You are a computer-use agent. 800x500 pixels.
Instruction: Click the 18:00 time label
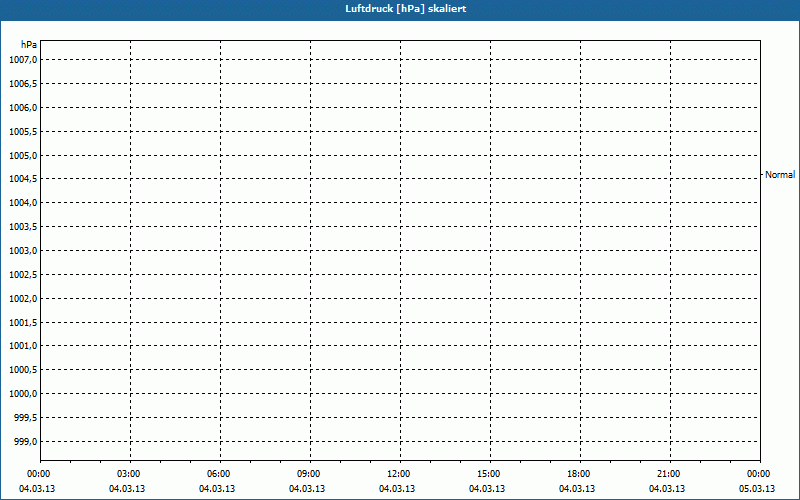tap(578, 474)
